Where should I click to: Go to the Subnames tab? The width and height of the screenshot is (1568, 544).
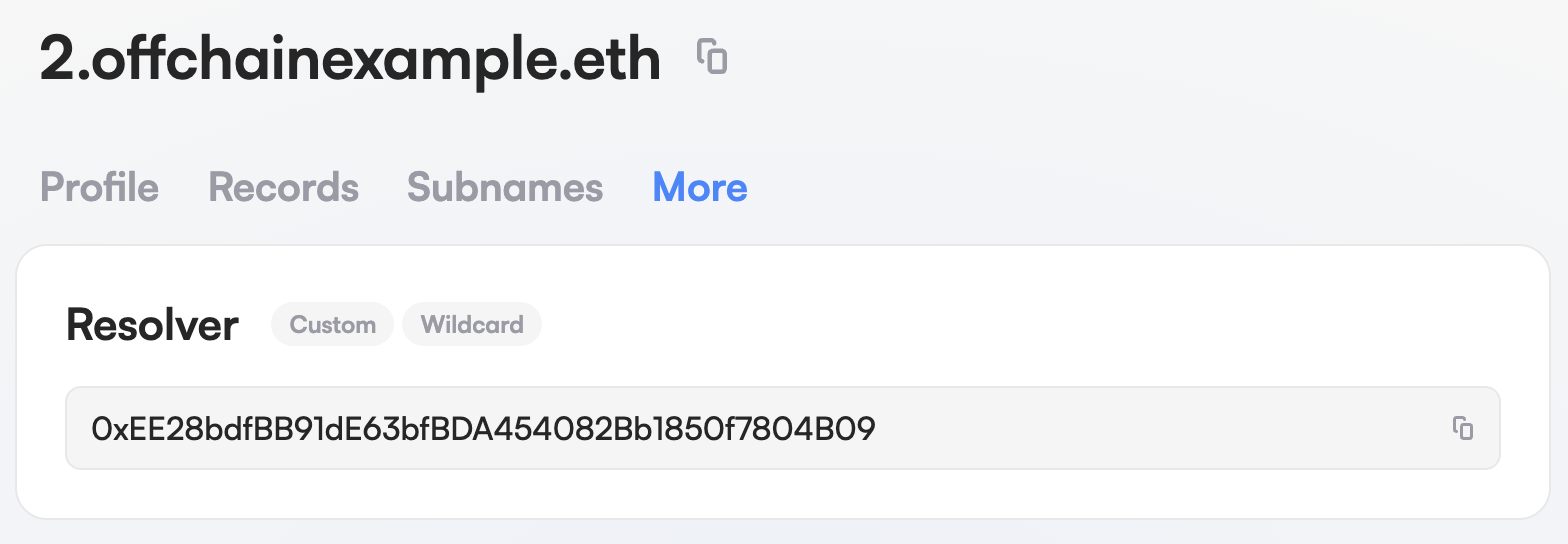coord(505,187)
